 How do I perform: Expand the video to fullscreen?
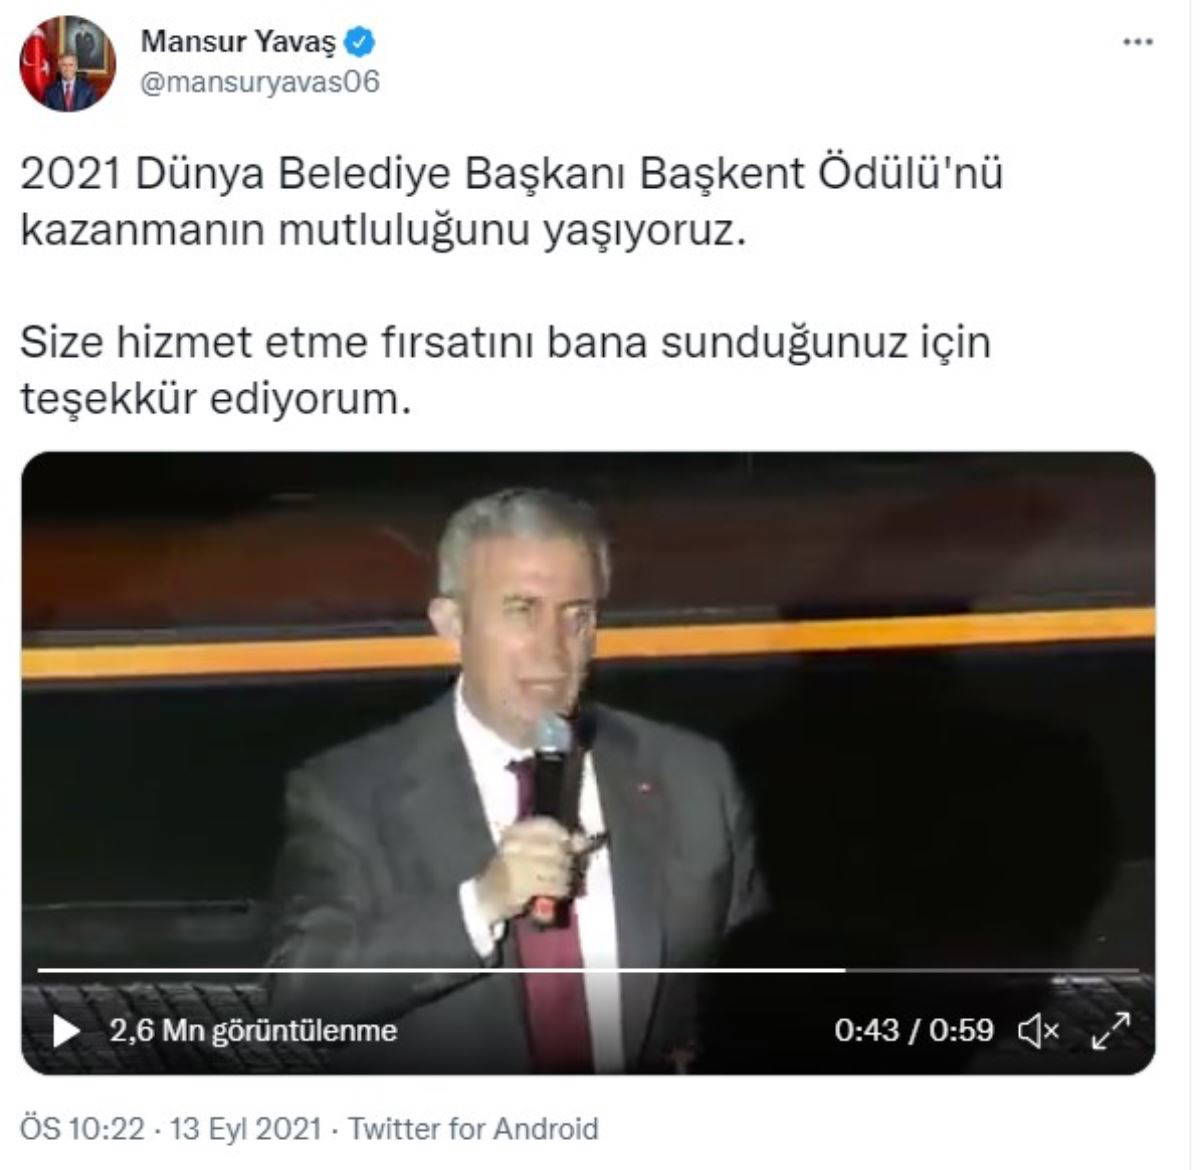coord(1110,1030)
